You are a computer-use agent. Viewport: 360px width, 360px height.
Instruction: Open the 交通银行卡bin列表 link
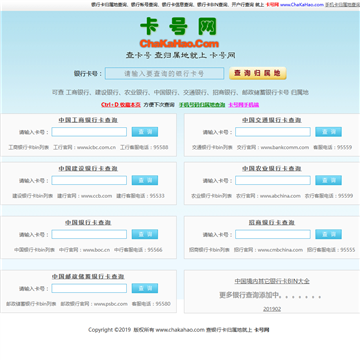tap(212, 147)
